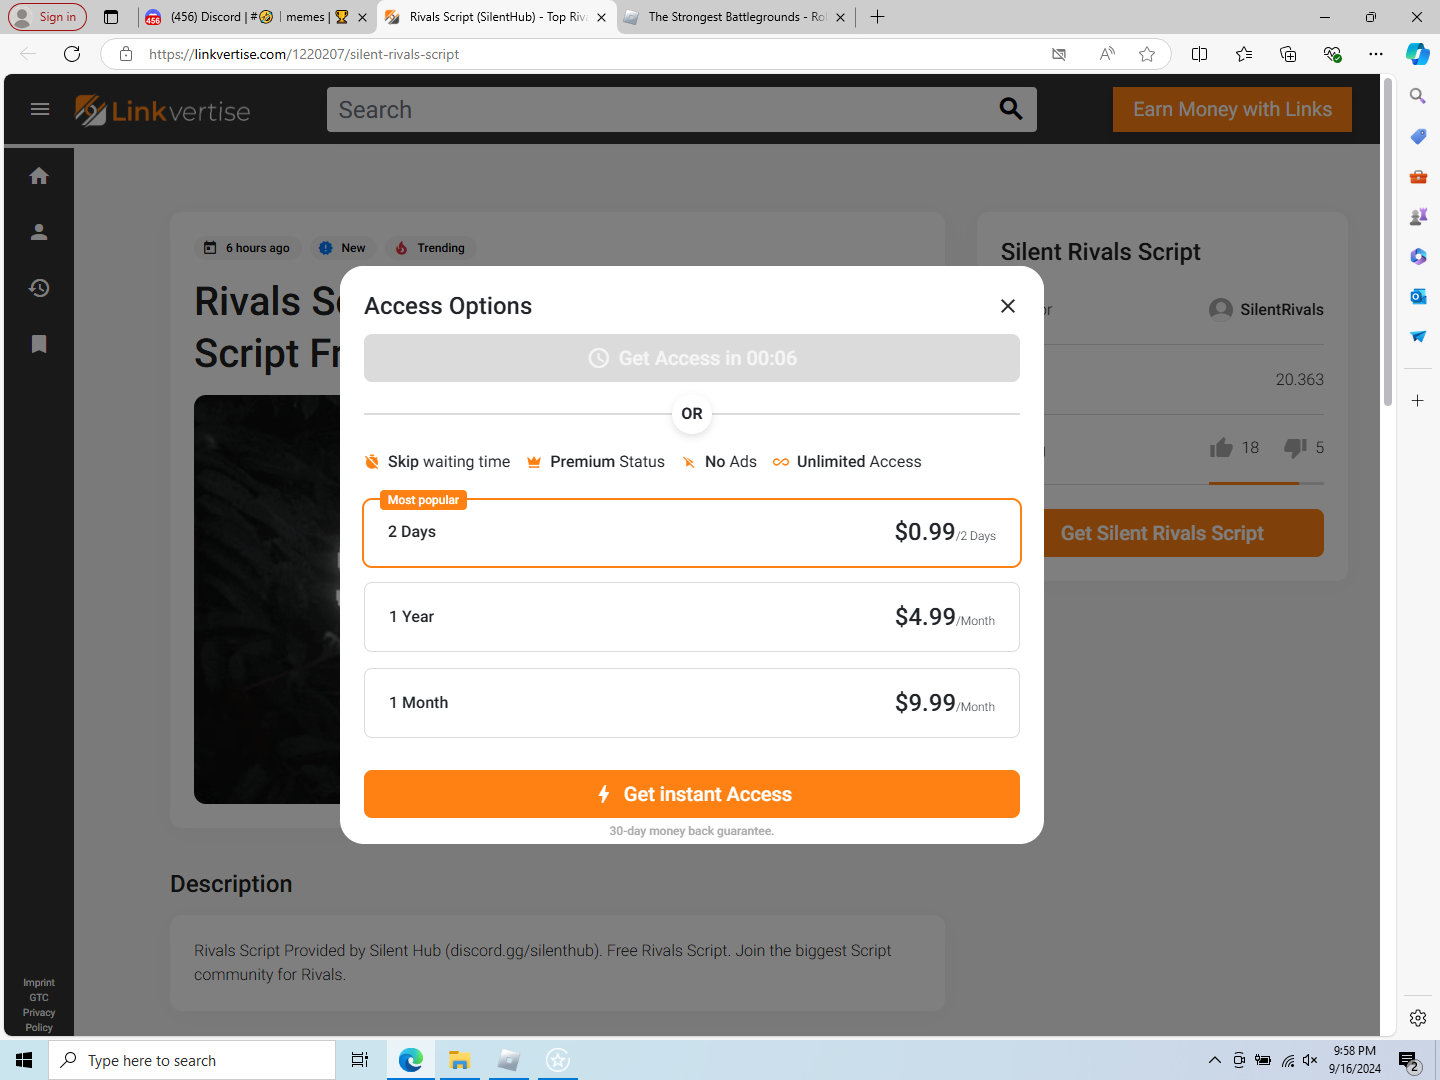Screen dimensions: 1440x1080
Task: Open the Privacy Policy link
Action: point(39,1020)
